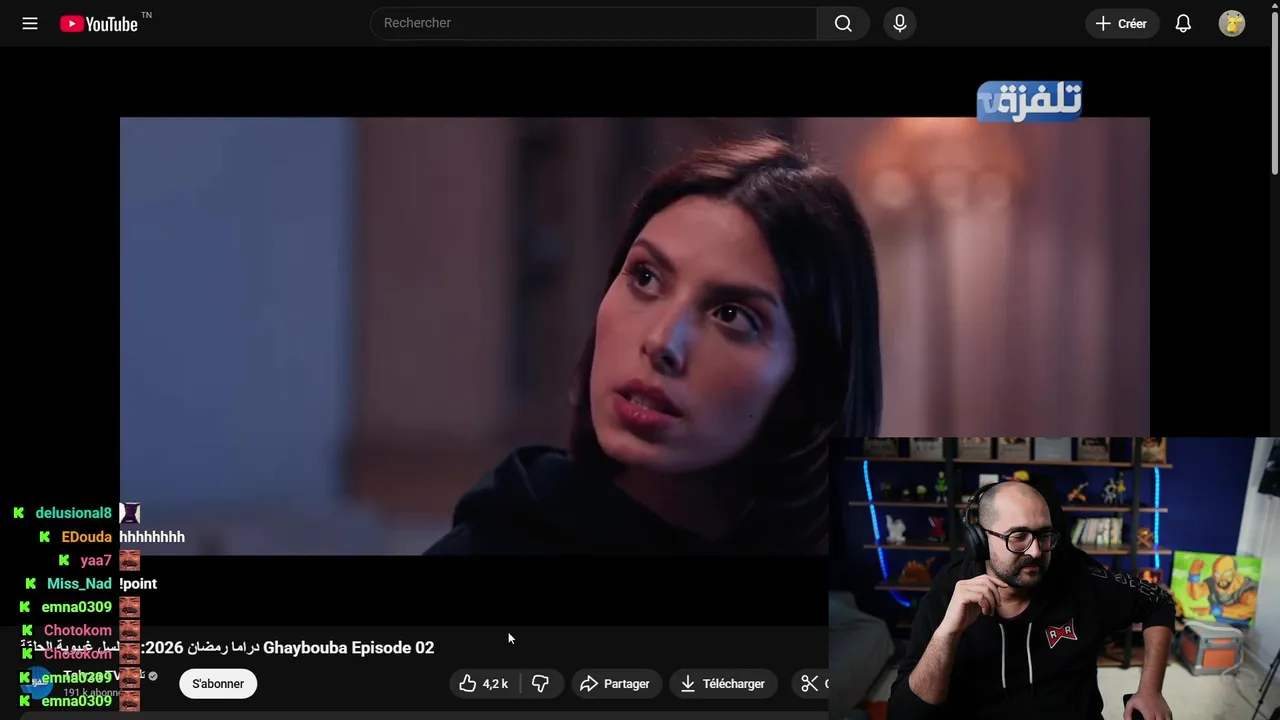The width and height of the screenshot is (1280, 720).
Task: Subscribe with the S'abonner button
Action: pos(218,684)
